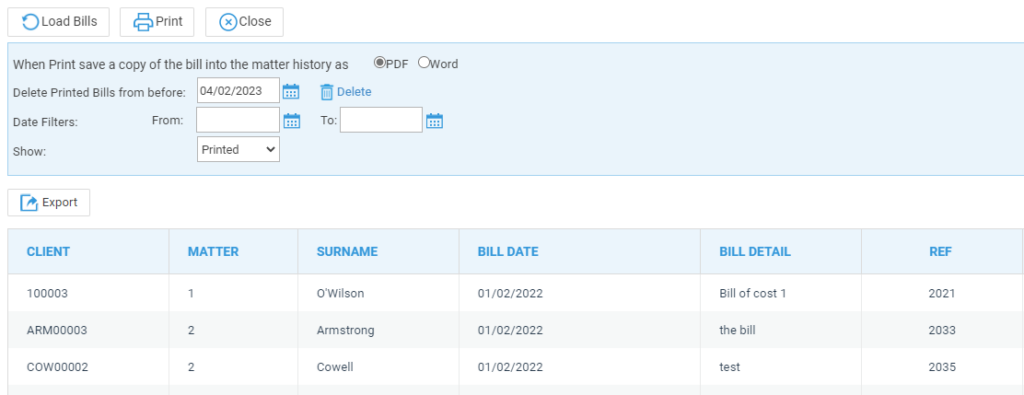Click bill detail 'test'
The image size is (1024, 395).
point(729,367)
